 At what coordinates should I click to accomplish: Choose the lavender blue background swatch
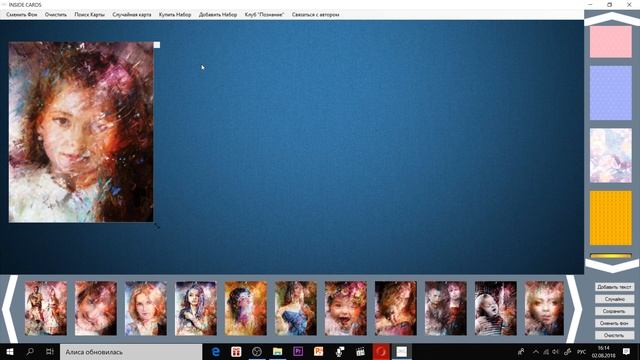[611, 93]
